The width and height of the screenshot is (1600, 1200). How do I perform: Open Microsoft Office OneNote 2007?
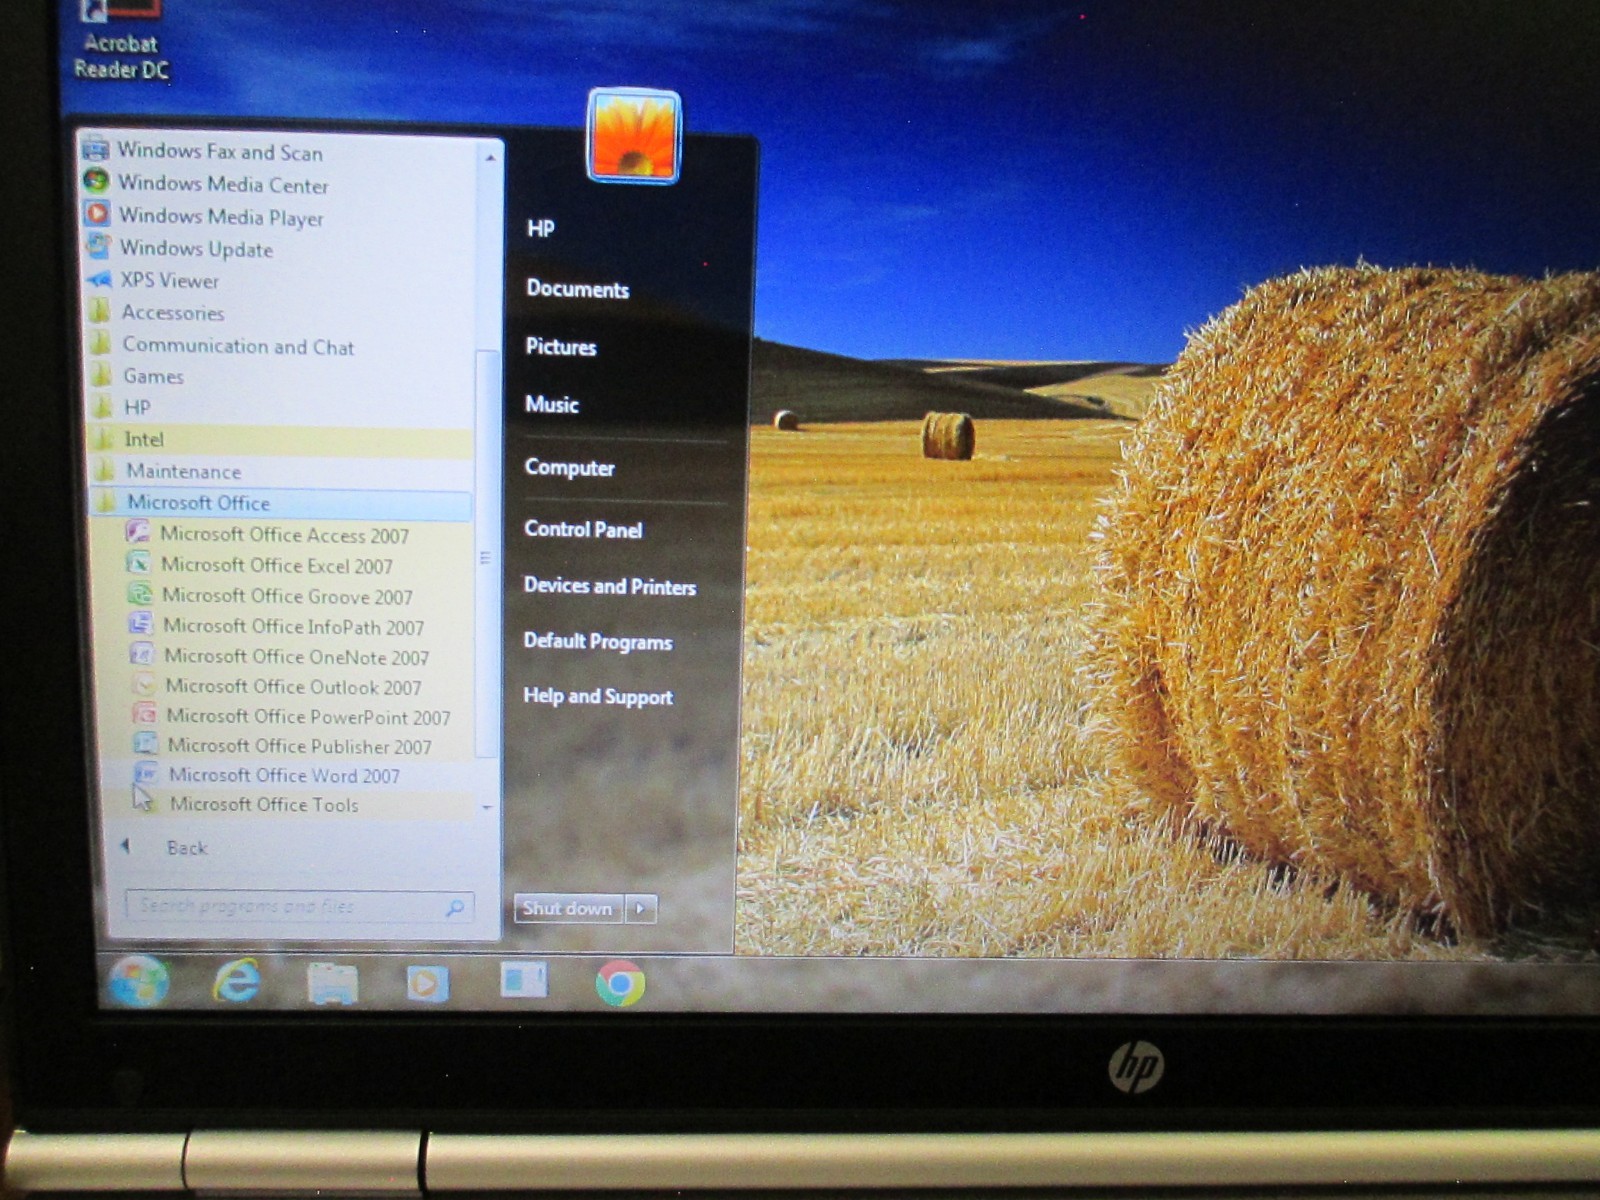tap(280, 656)
